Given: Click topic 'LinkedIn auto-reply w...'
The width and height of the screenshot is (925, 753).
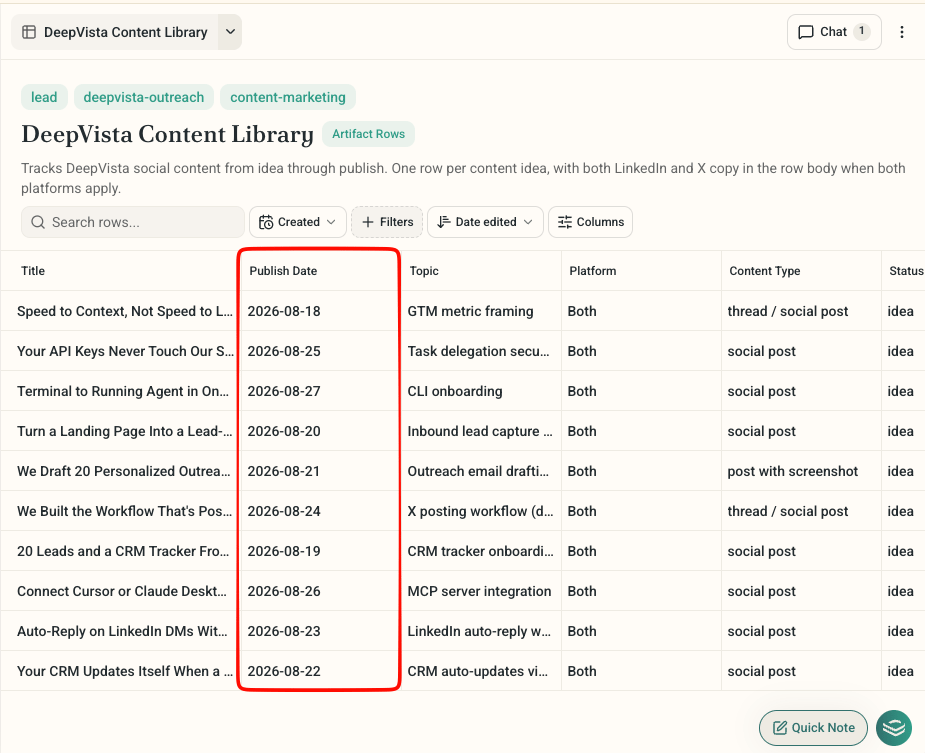Looking at the screenshot, I should point(479,631).
